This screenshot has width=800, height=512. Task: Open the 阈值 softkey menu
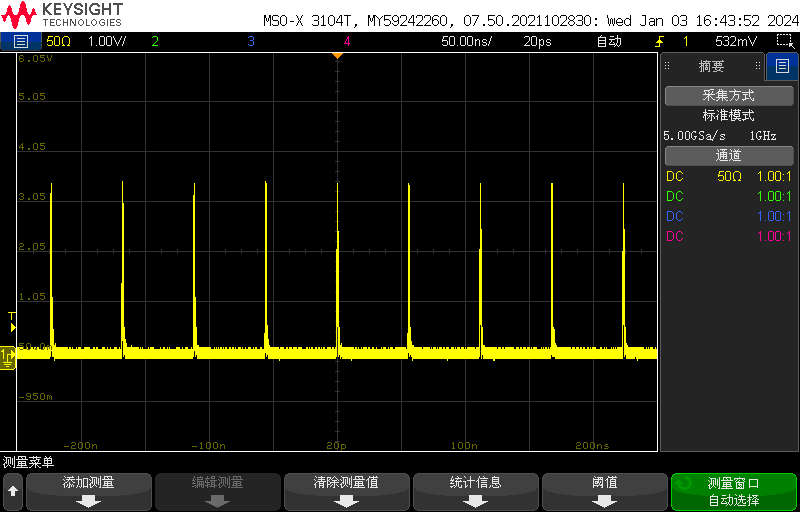604,491
